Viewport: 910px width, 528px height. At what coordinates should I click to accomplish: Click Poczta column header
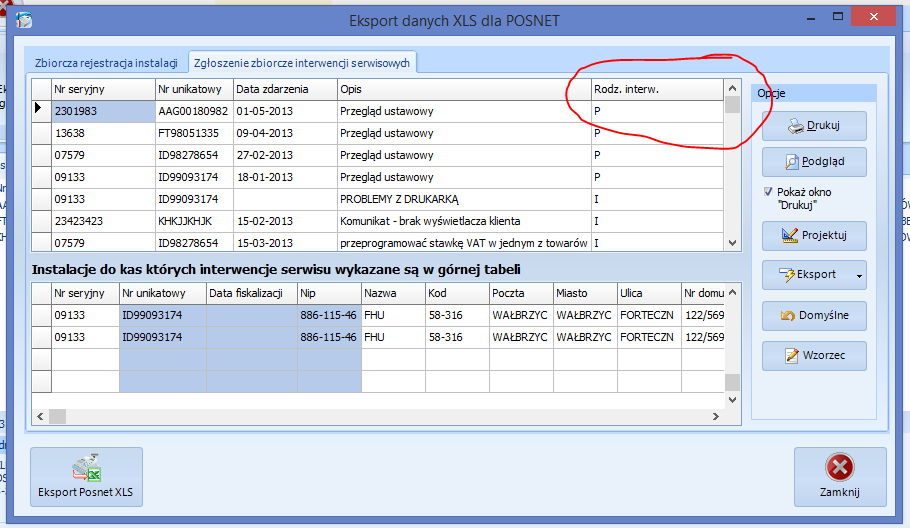[521, 294]
